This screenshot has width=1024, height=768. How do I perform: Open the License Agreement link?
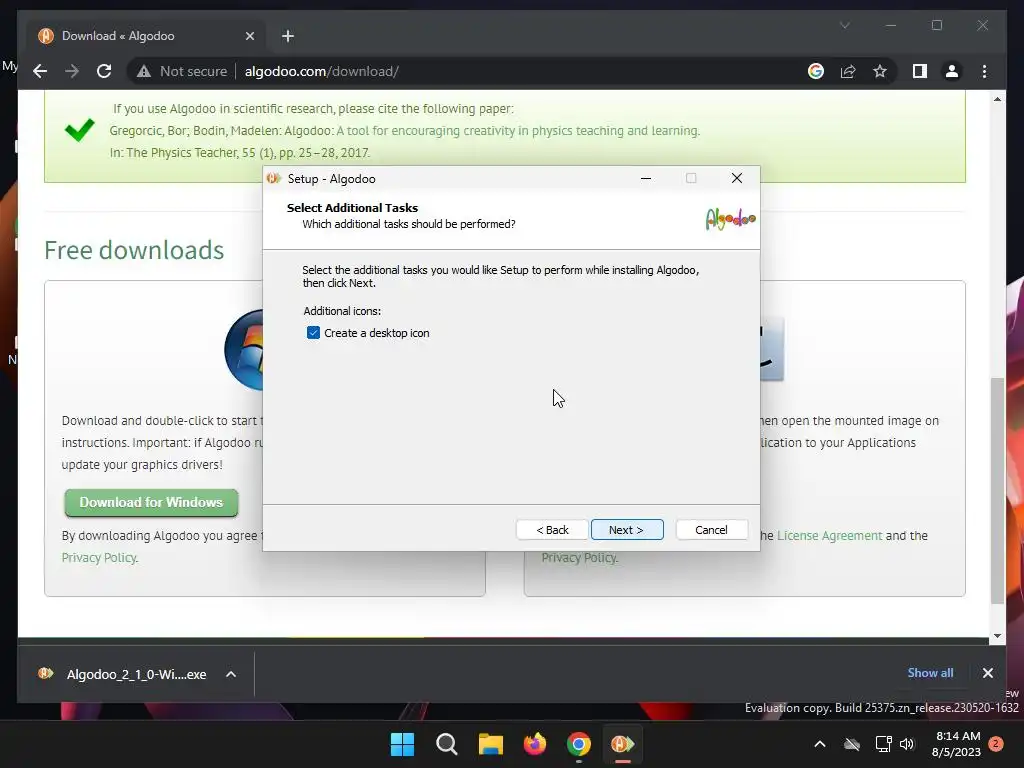coord(829,536)
